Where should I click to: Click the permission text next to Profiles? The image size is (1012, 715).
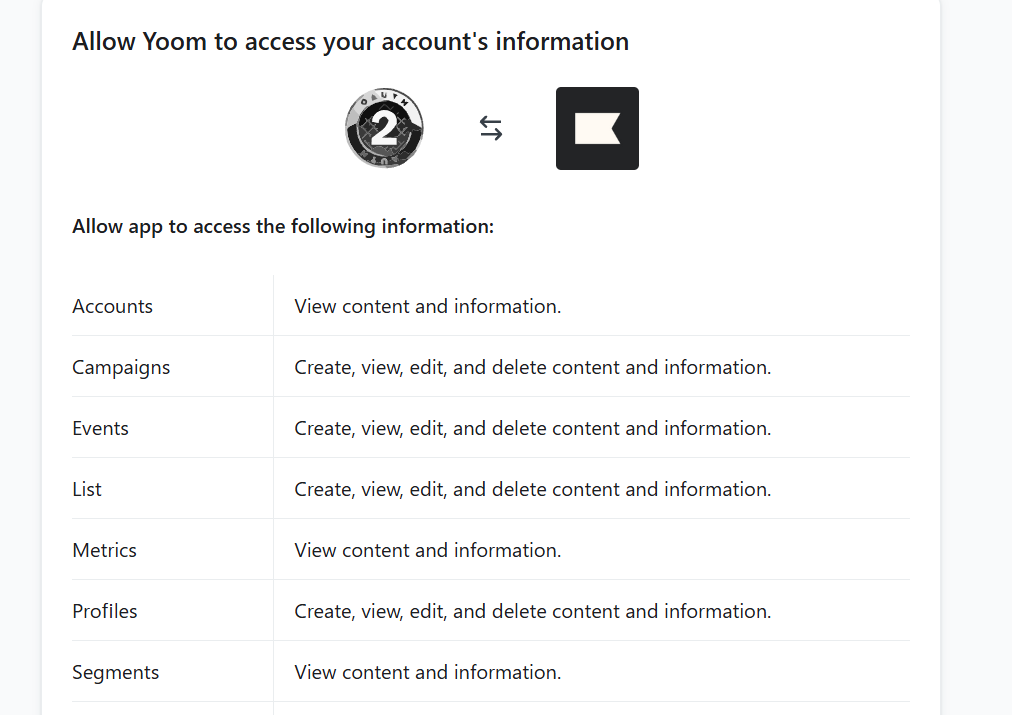tap(532, 611)
